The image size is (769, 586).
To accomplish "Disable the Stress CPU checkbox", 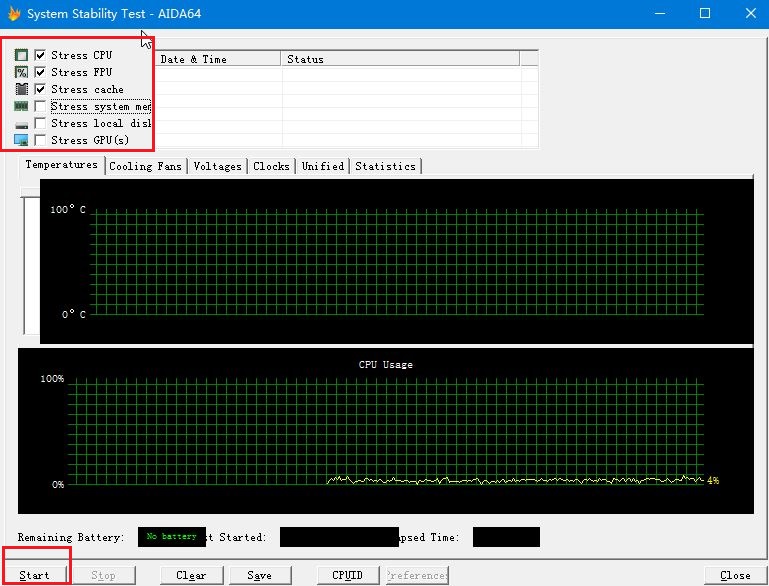I will tap(40, 55).
